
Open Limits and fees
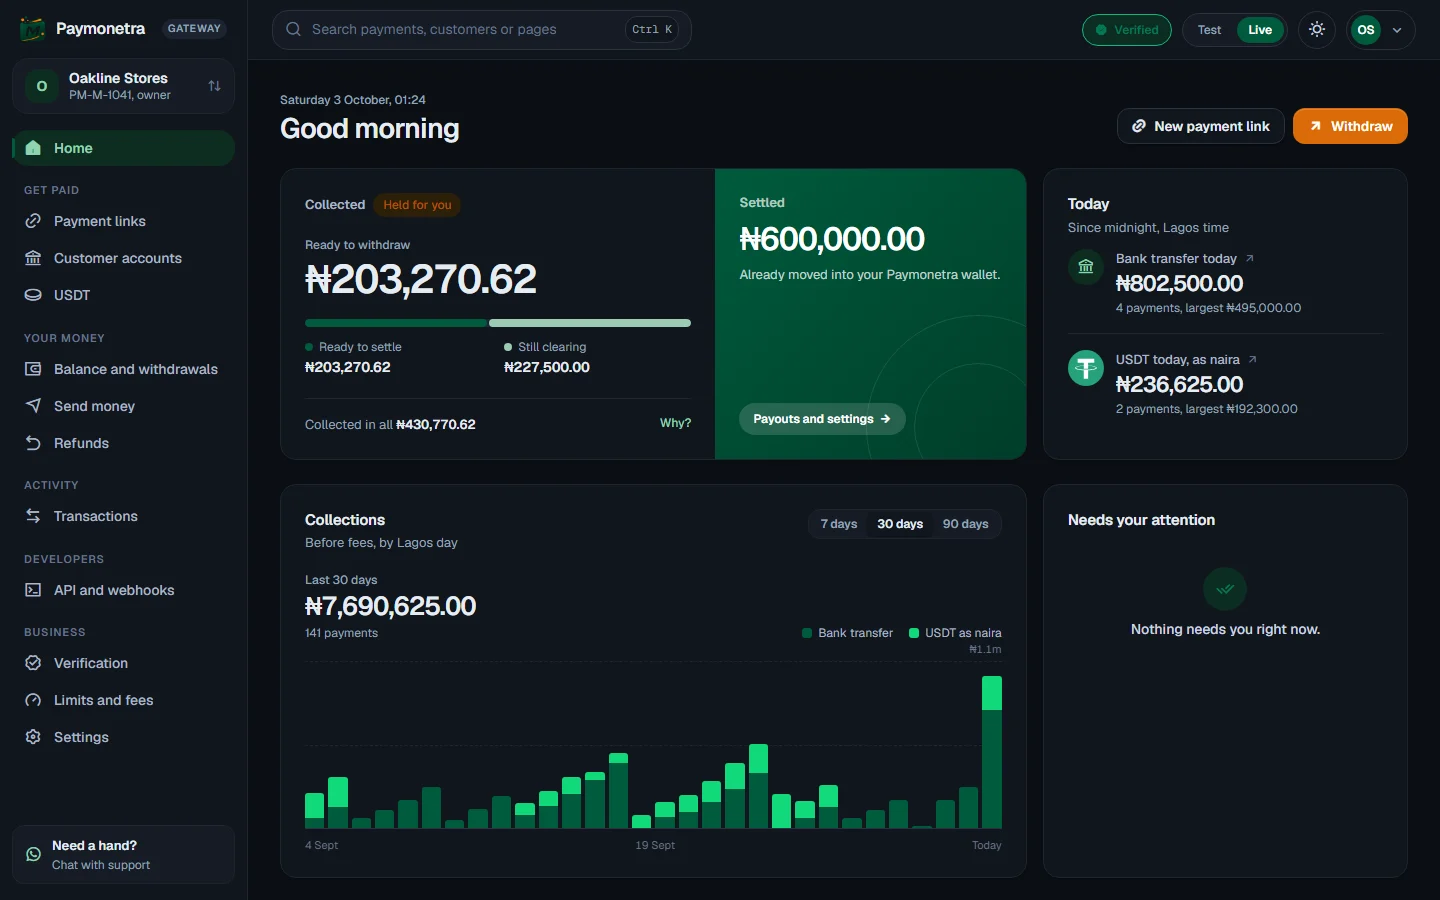[124, 700]
